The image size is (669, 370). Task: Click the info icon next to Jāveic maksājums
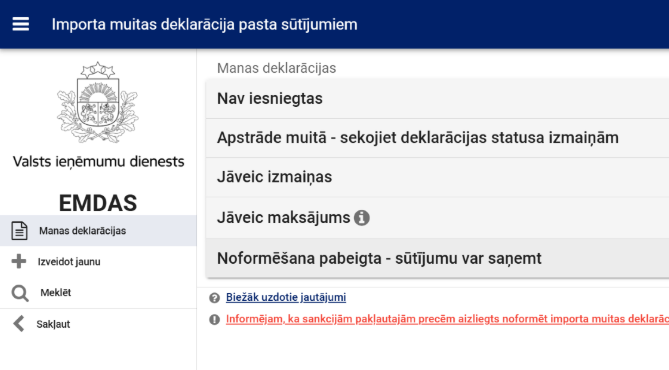pos(361,218)
